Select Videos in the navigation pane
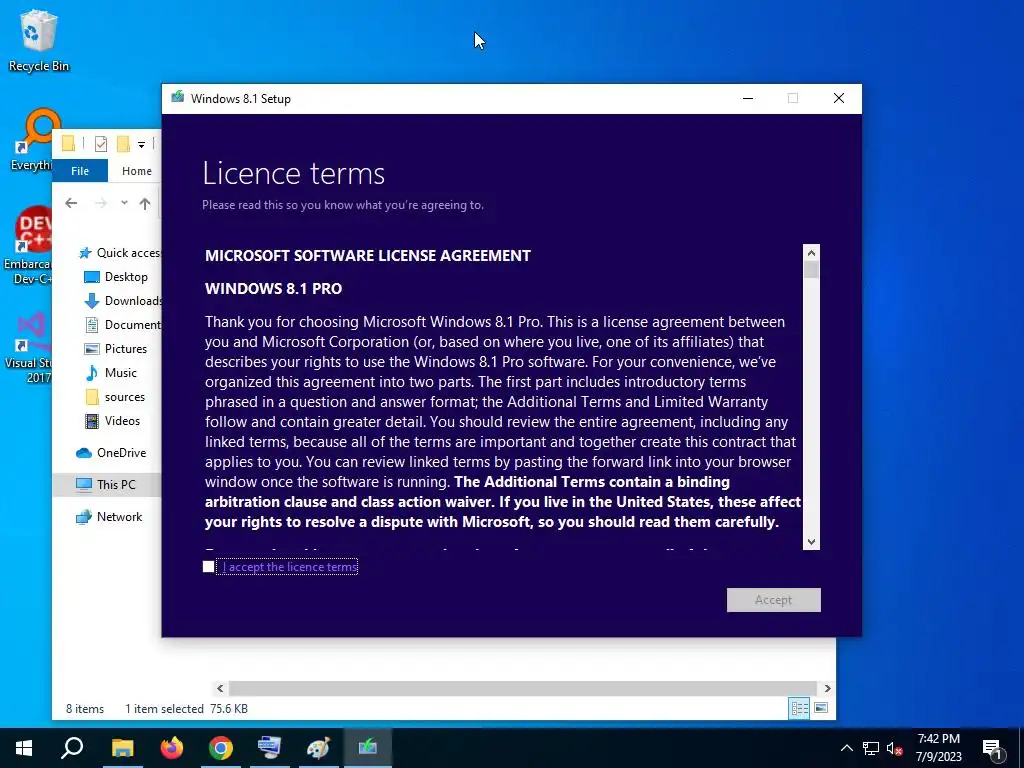The image size is (1024, 768). click(112, 421)
